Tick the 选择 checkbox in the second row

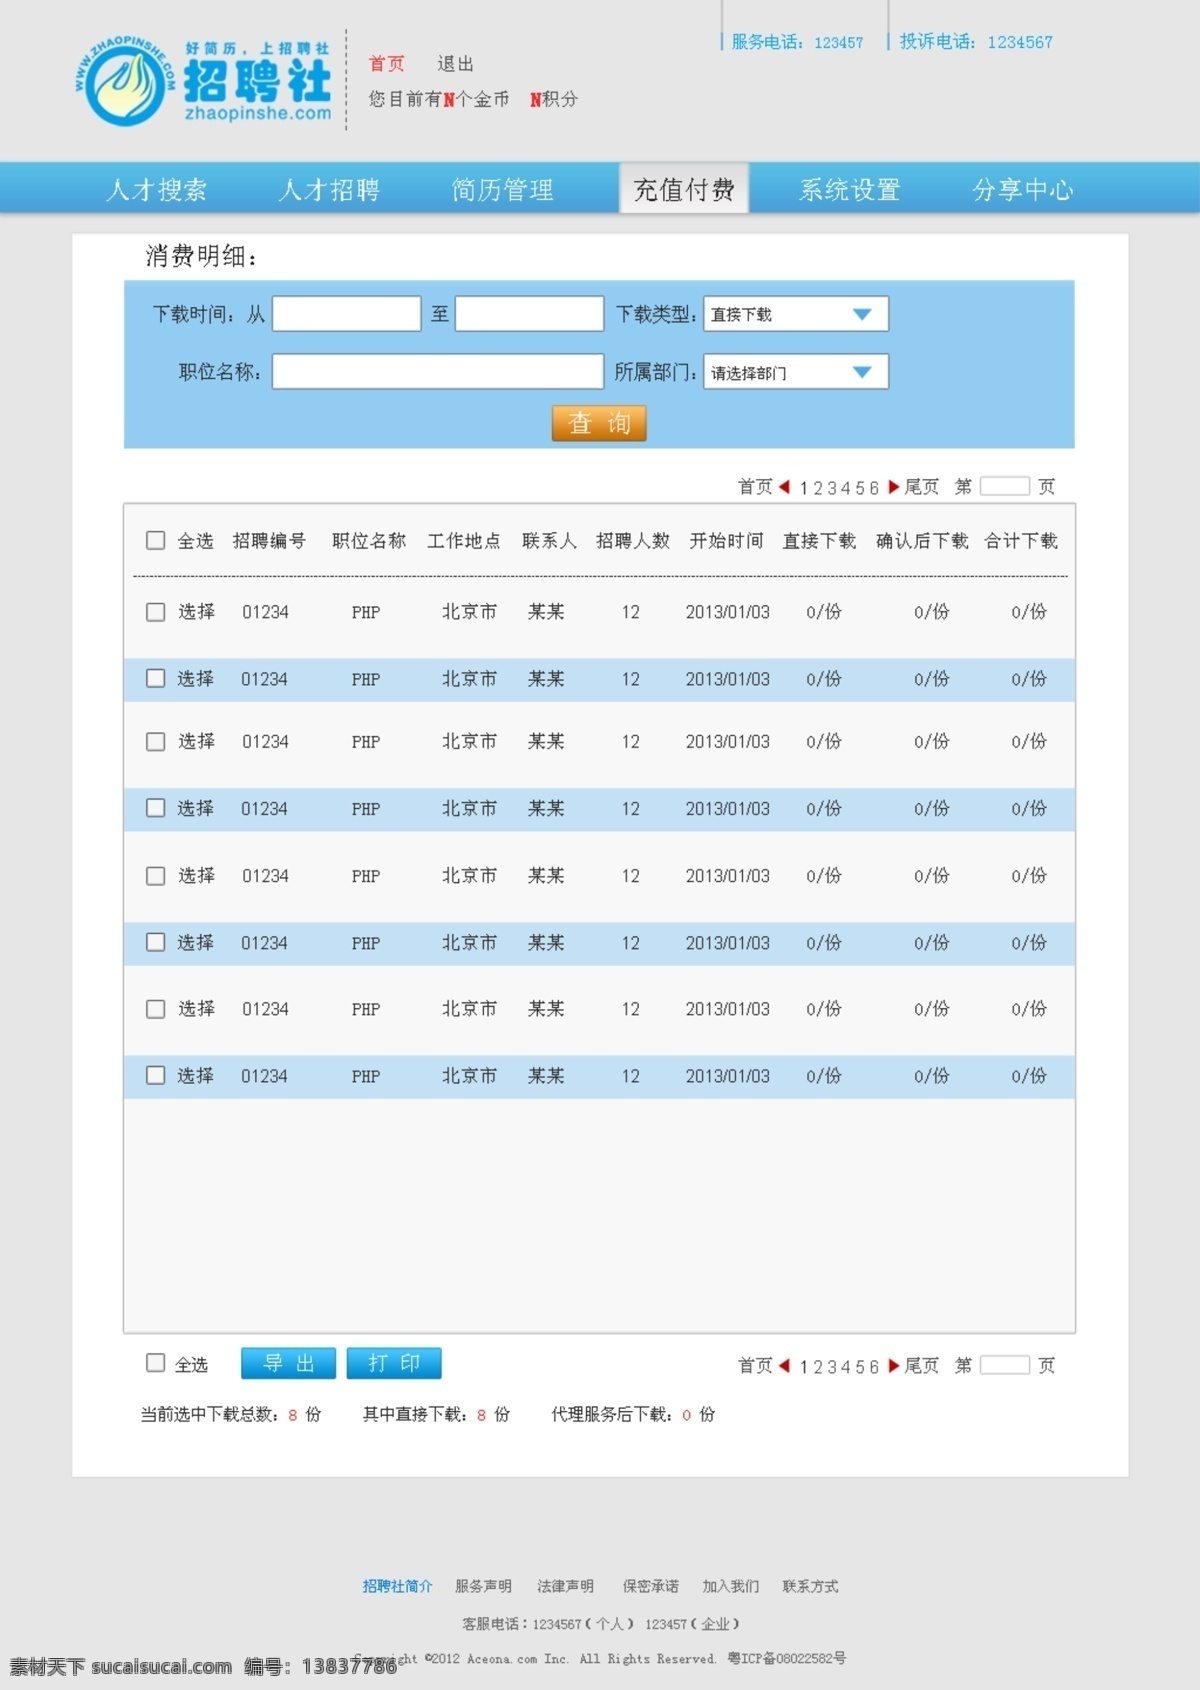point(155,678)
